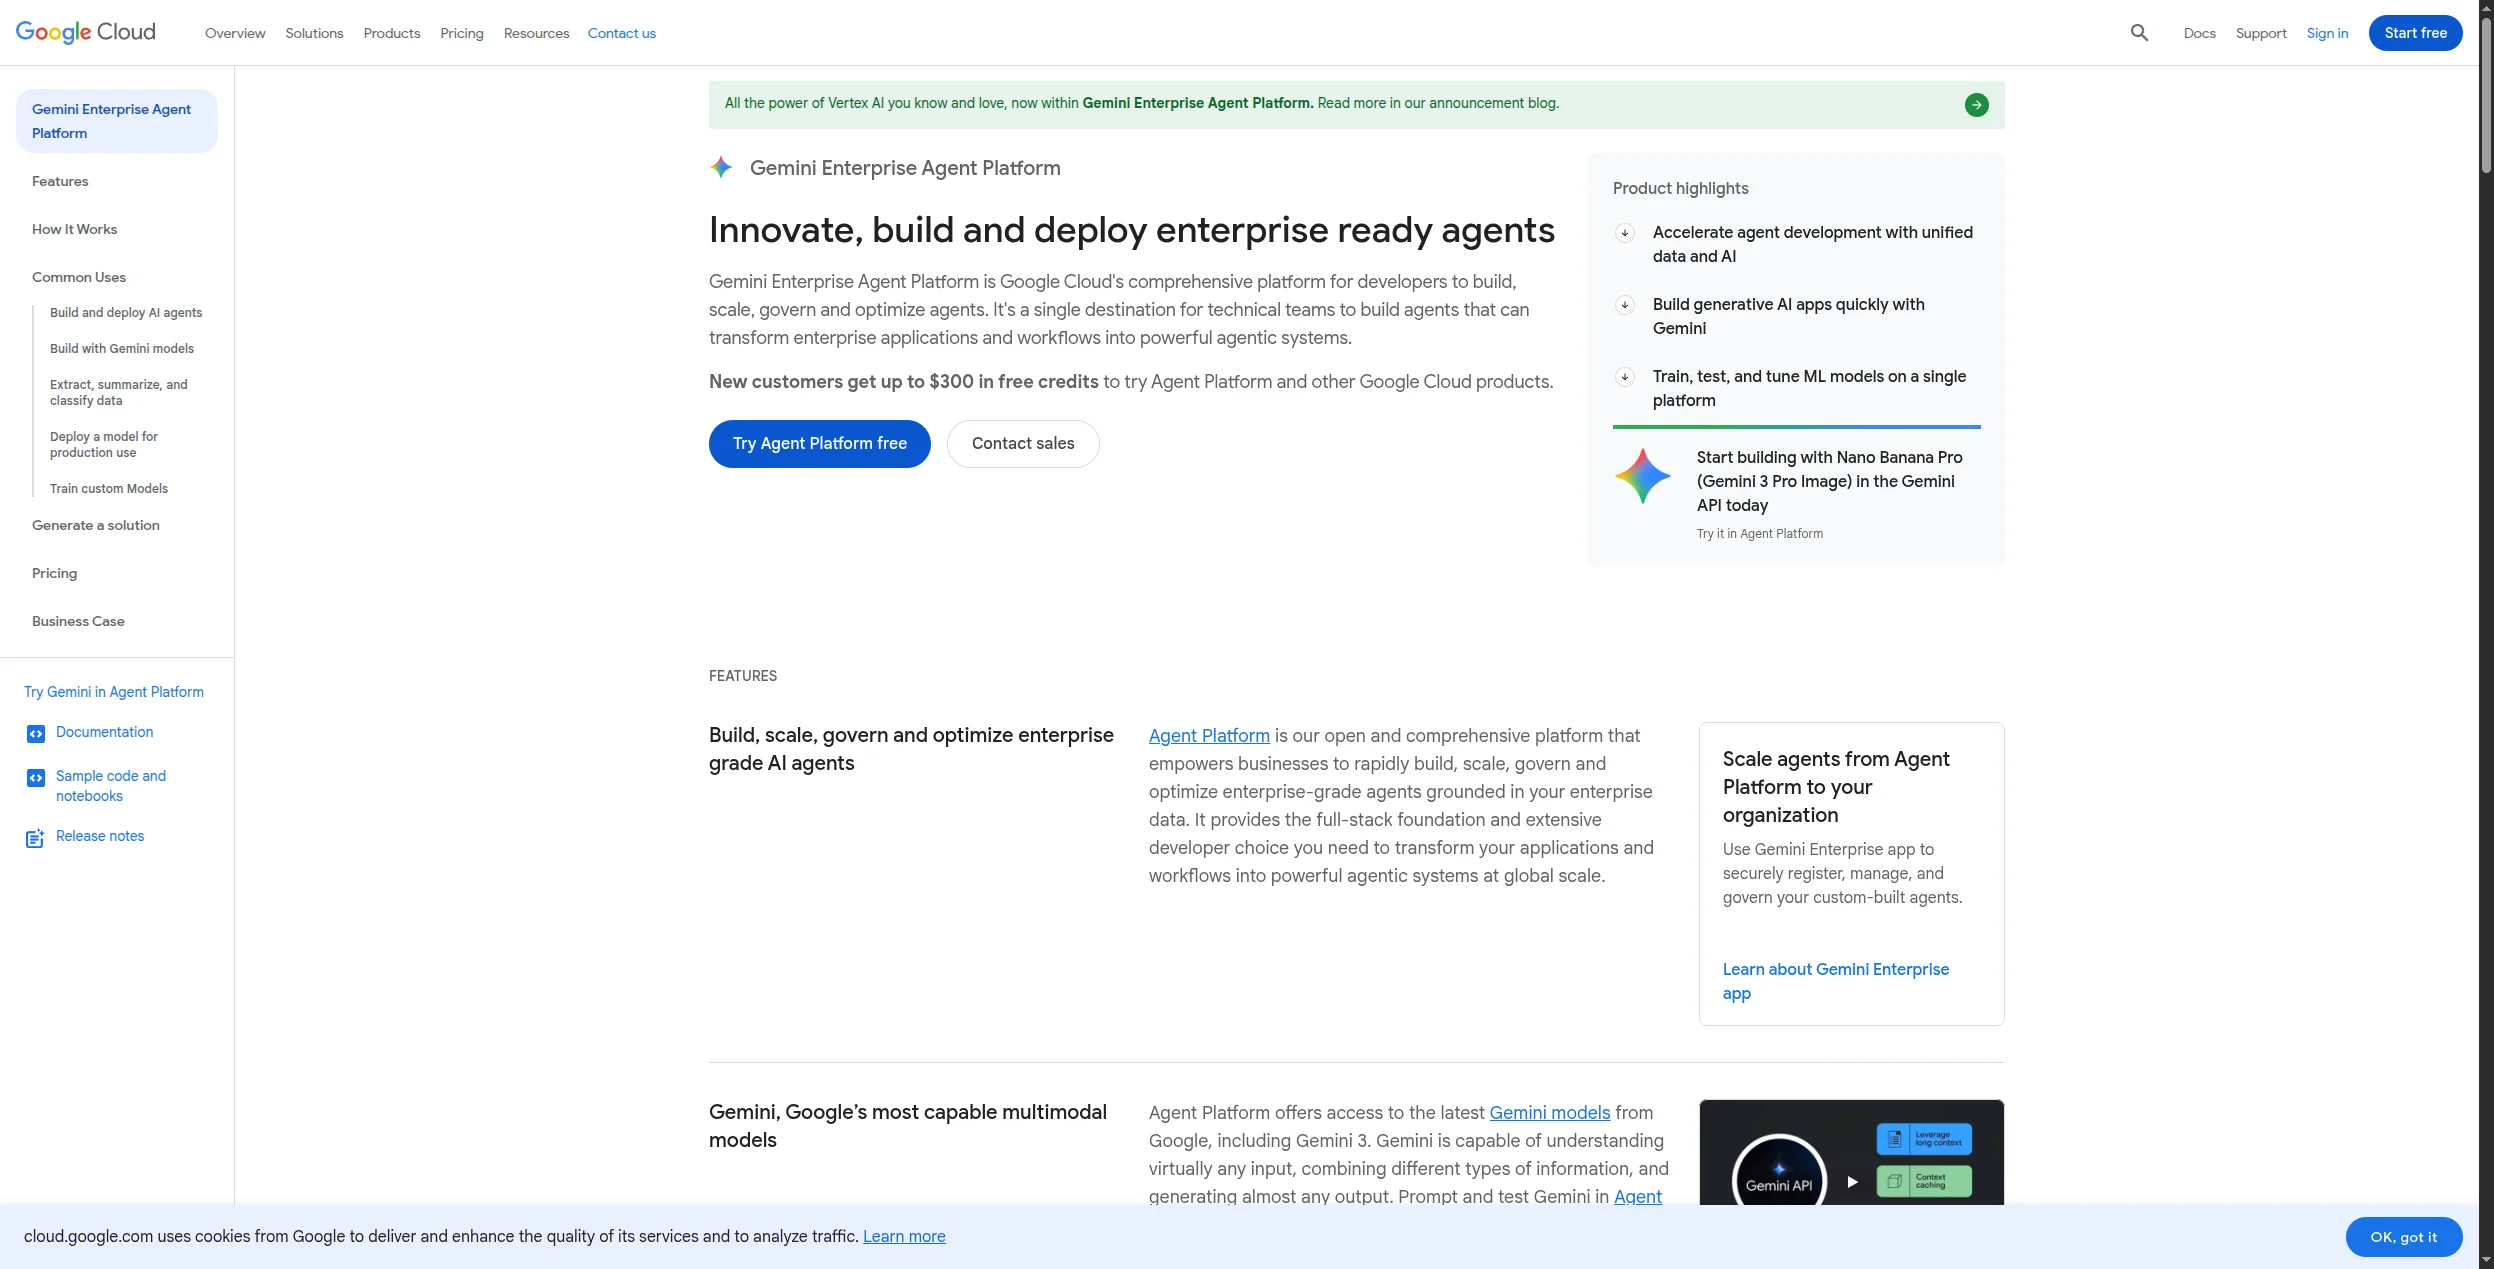The image size is (2494, 1269).
Task: Click the Sign in link
Action: point(2327,33)
